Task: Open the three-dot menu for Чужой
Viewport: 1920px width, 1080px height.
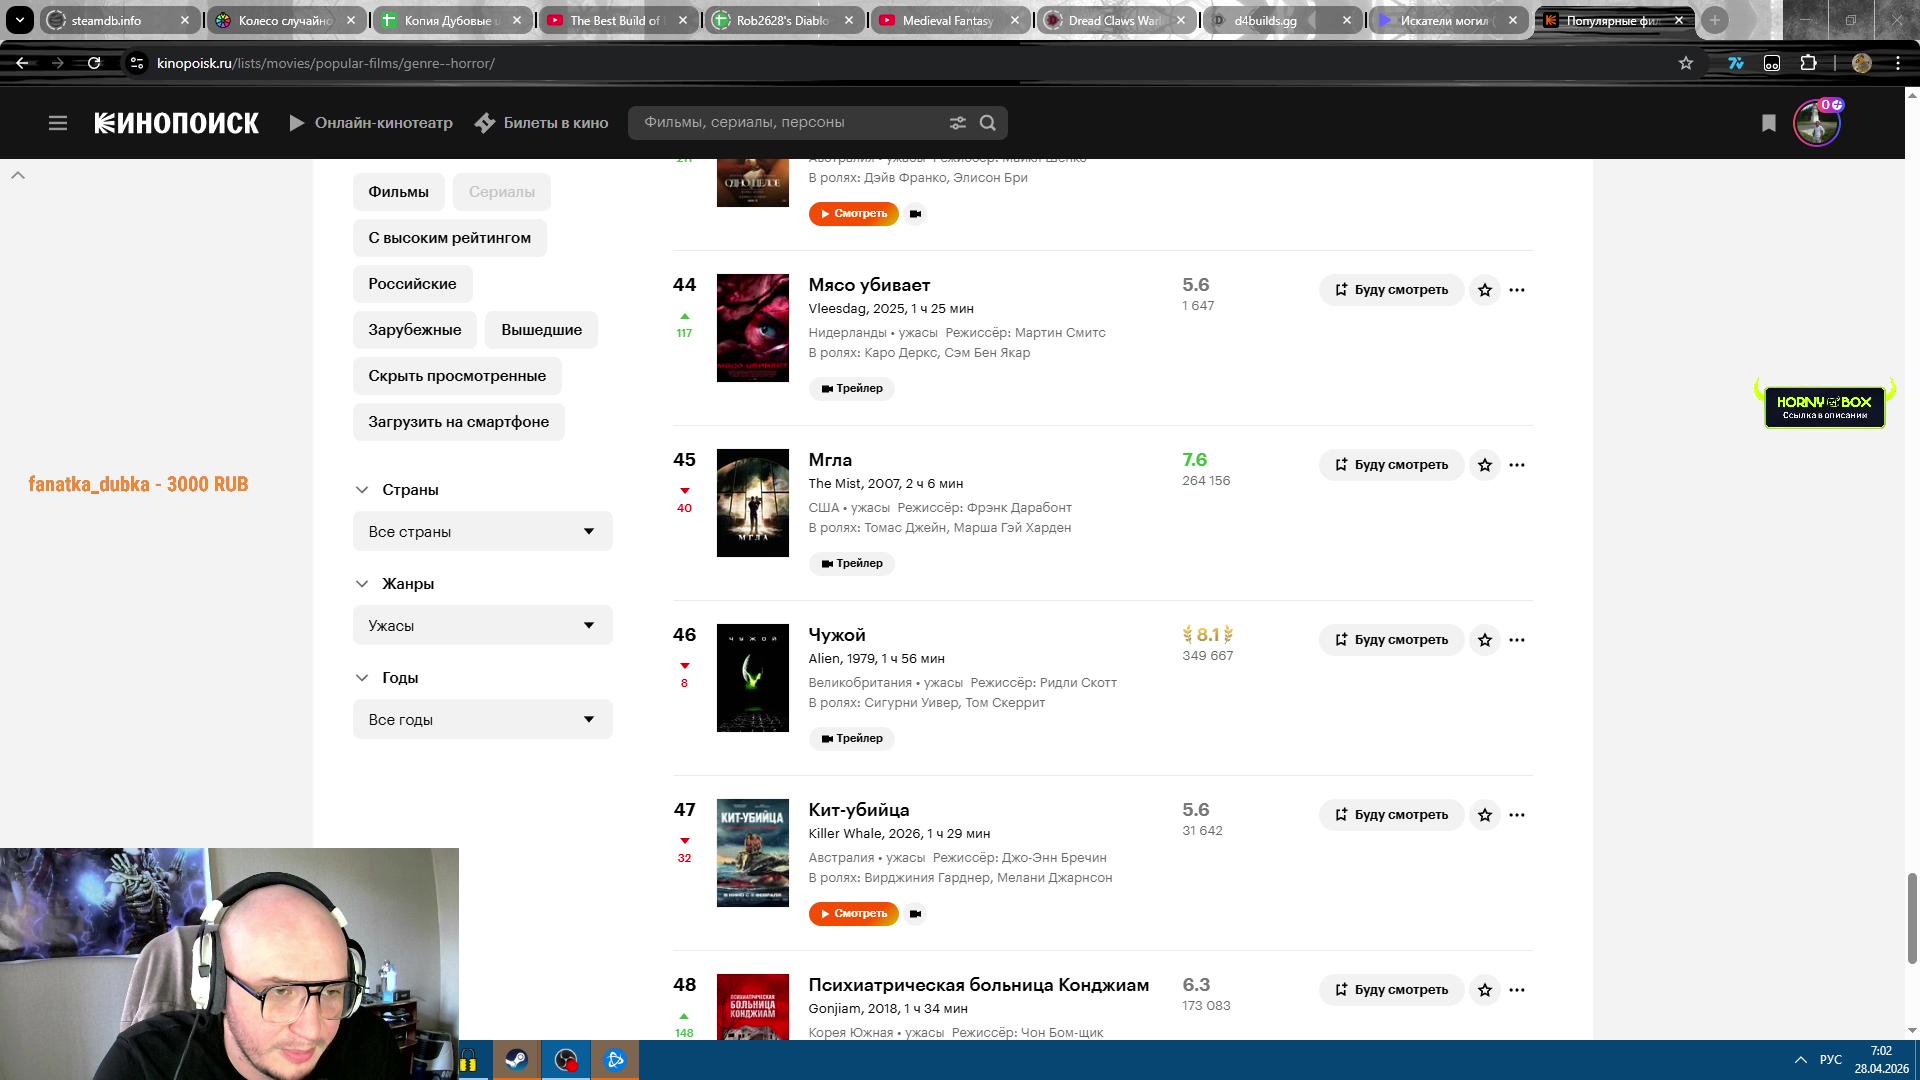Action: [1517, 640]
